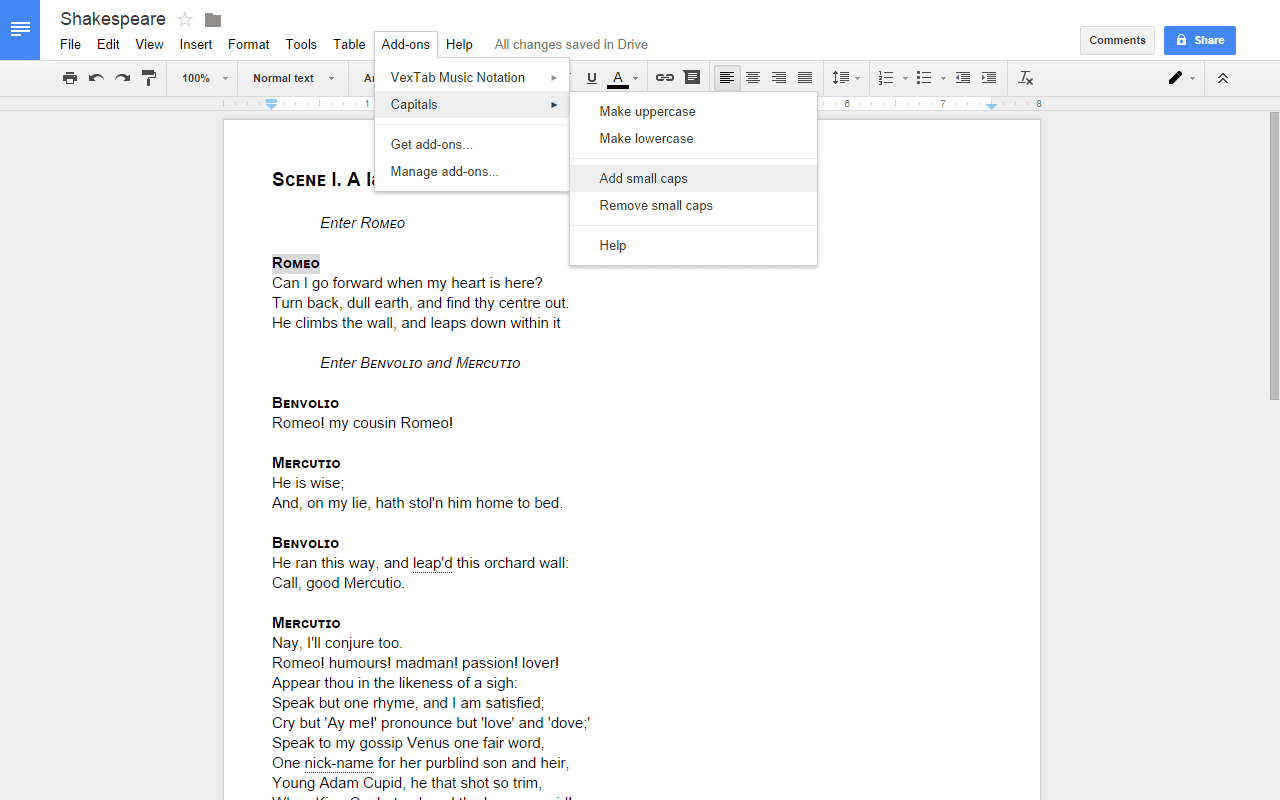Click the numbered list icon
Screen dimensions: 1280x800
click(886, 78)
